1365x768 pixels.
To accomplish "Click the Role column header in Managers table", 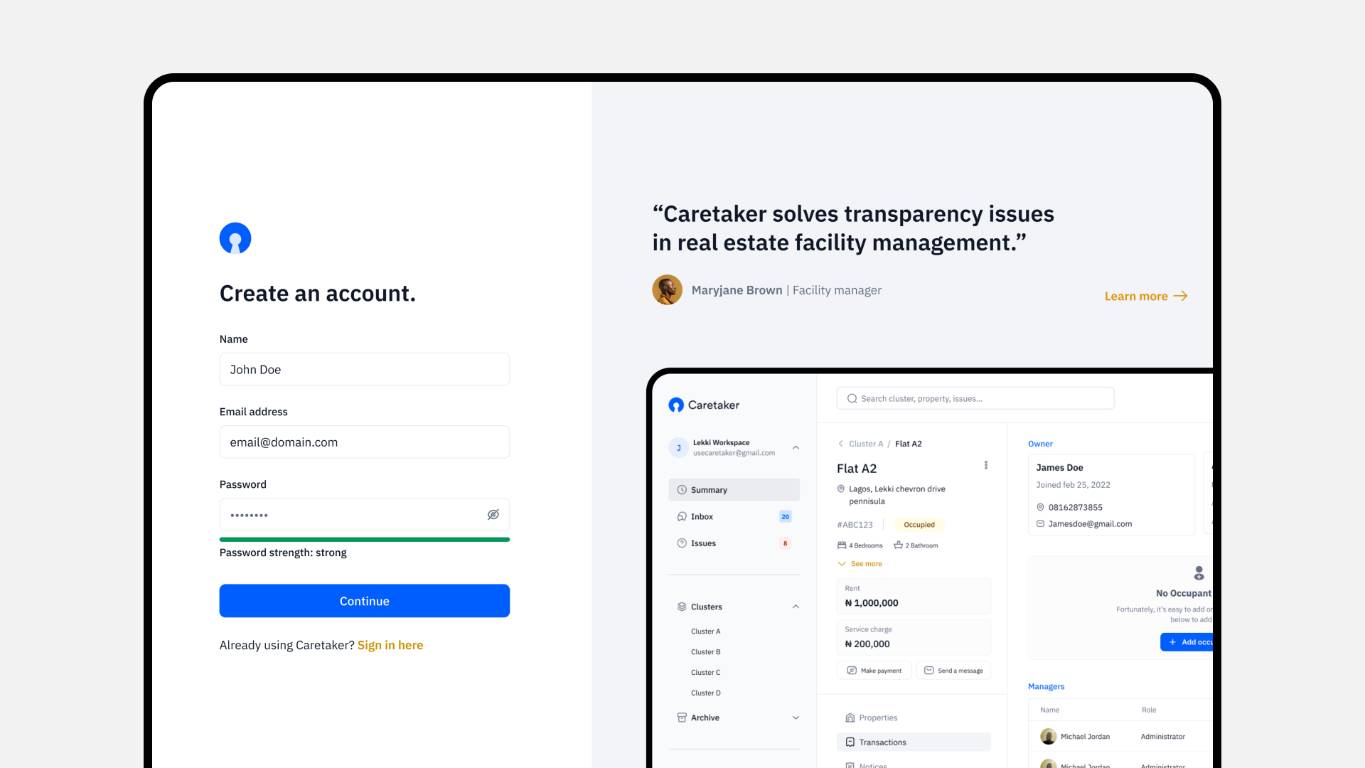I will pyautogui.click(x=1149, y=710).
